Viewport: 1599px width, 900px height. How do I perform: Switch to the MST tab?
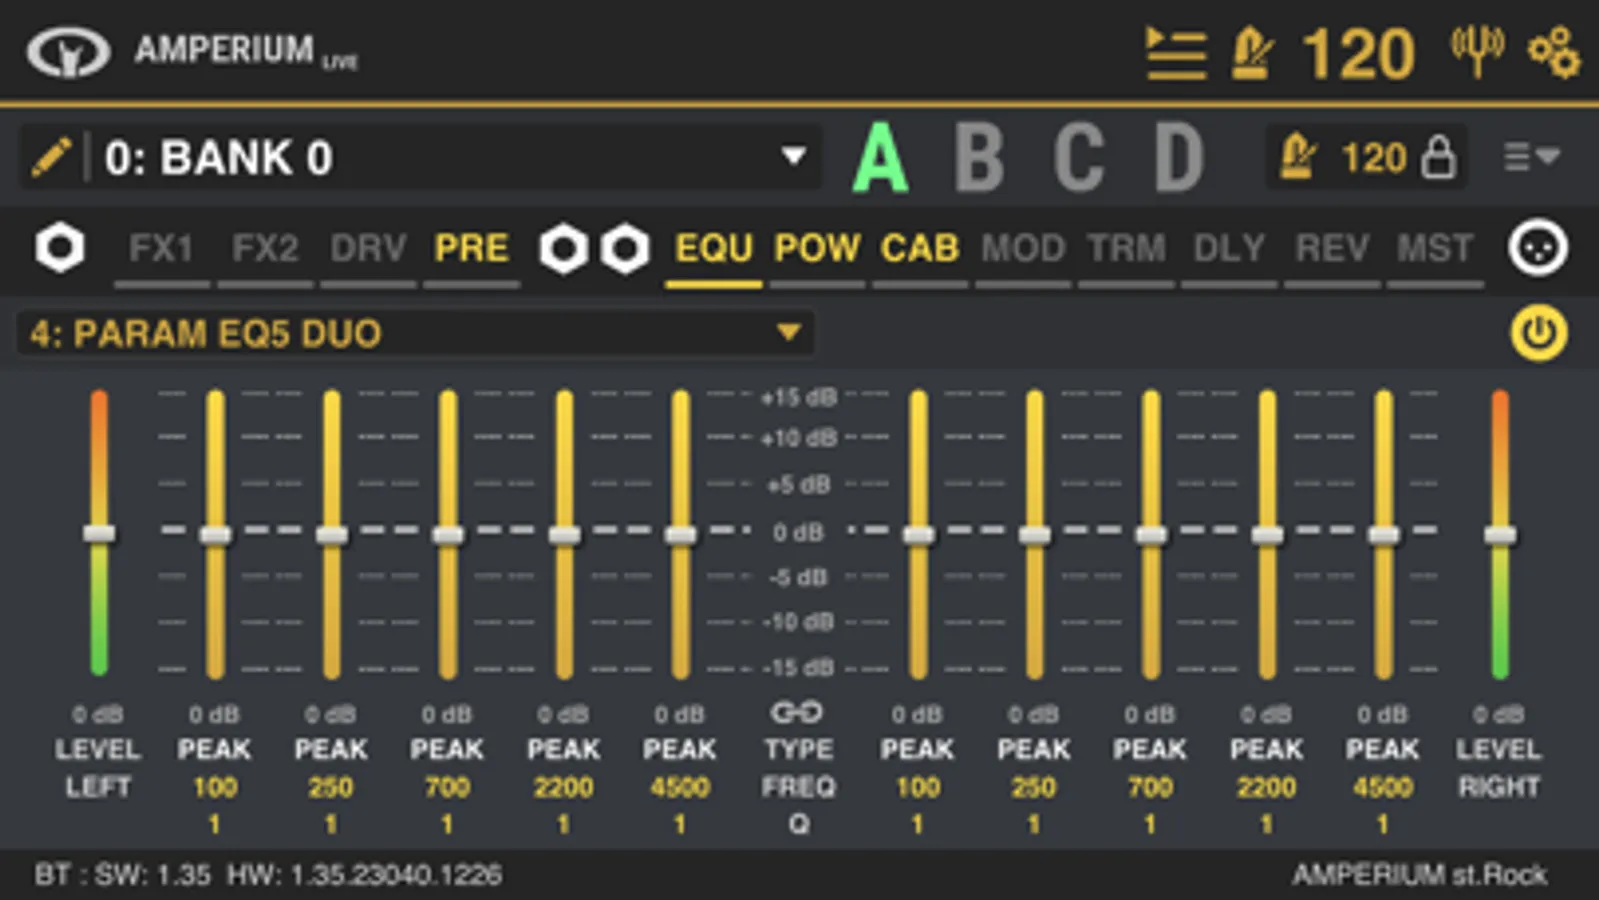tap(1435, 248)
